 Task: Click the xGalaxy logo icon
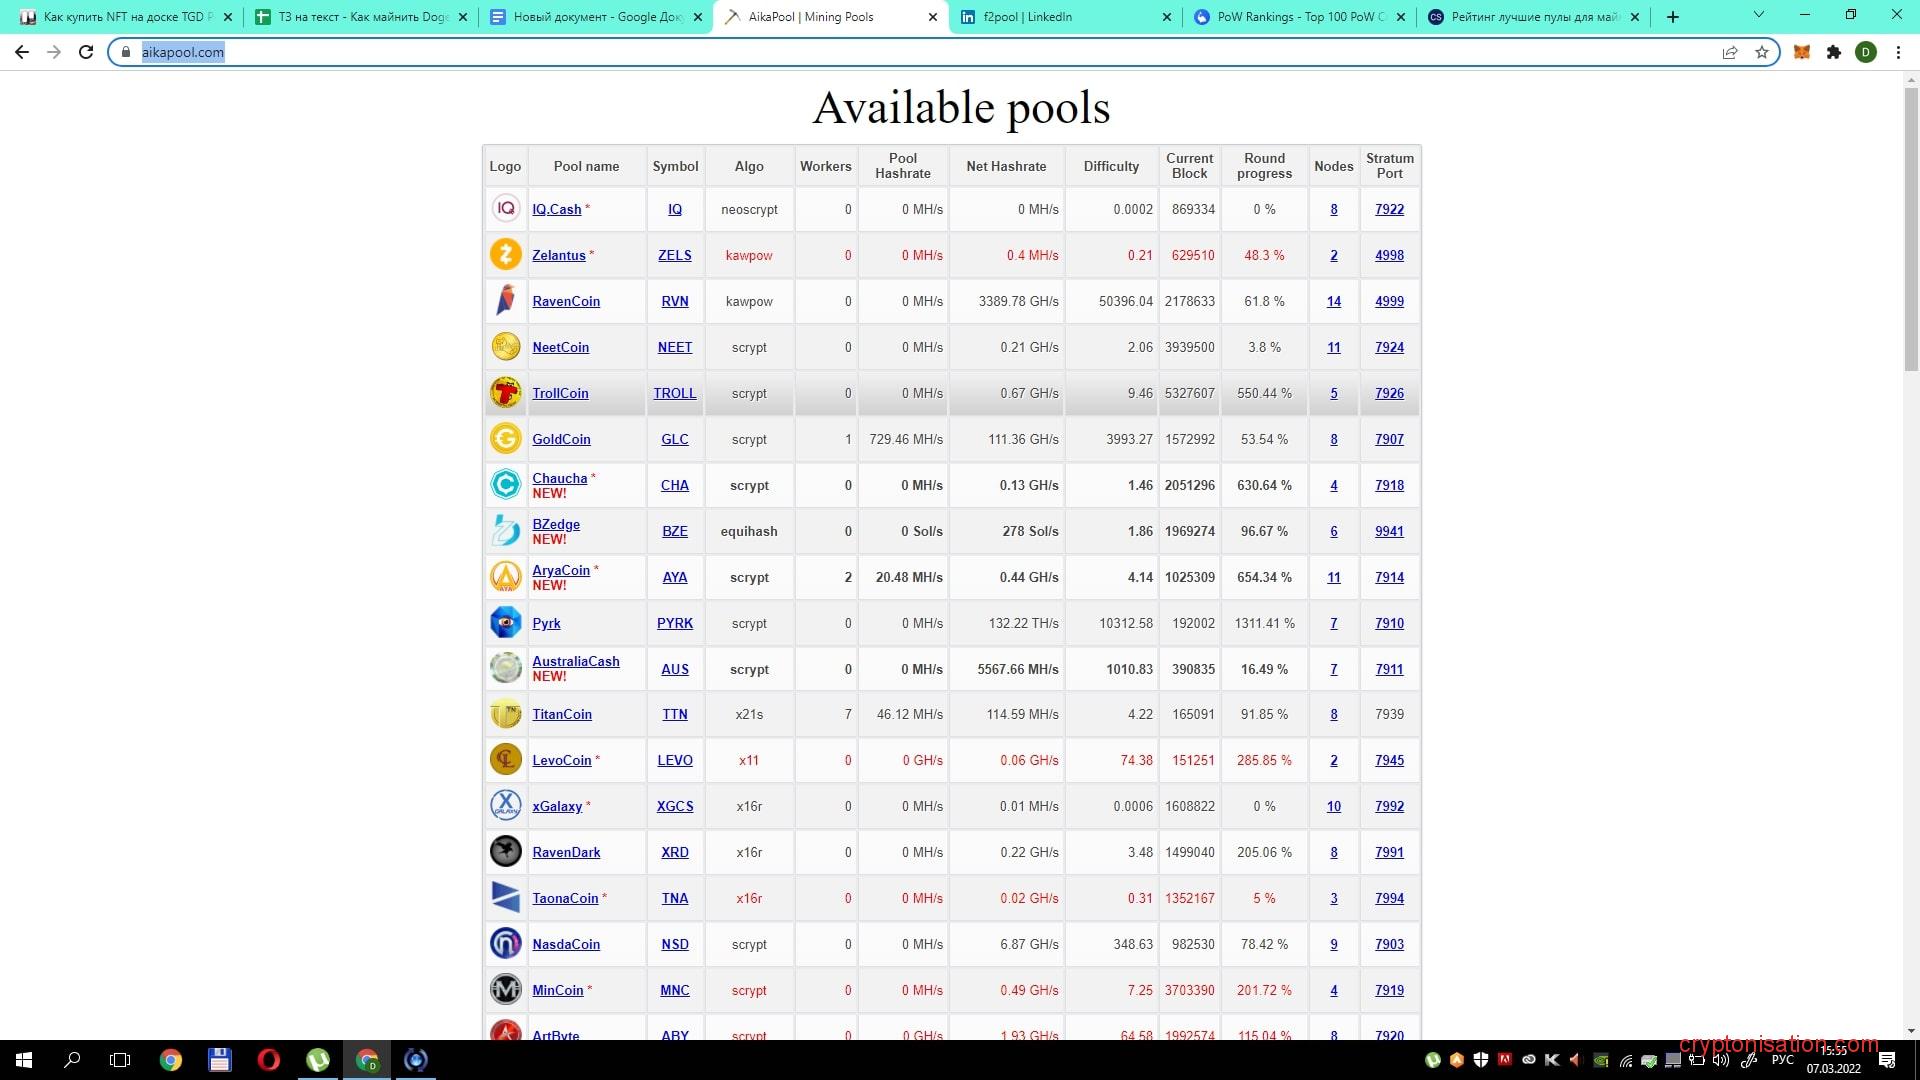pyautogui.click(x=505, y=805)
